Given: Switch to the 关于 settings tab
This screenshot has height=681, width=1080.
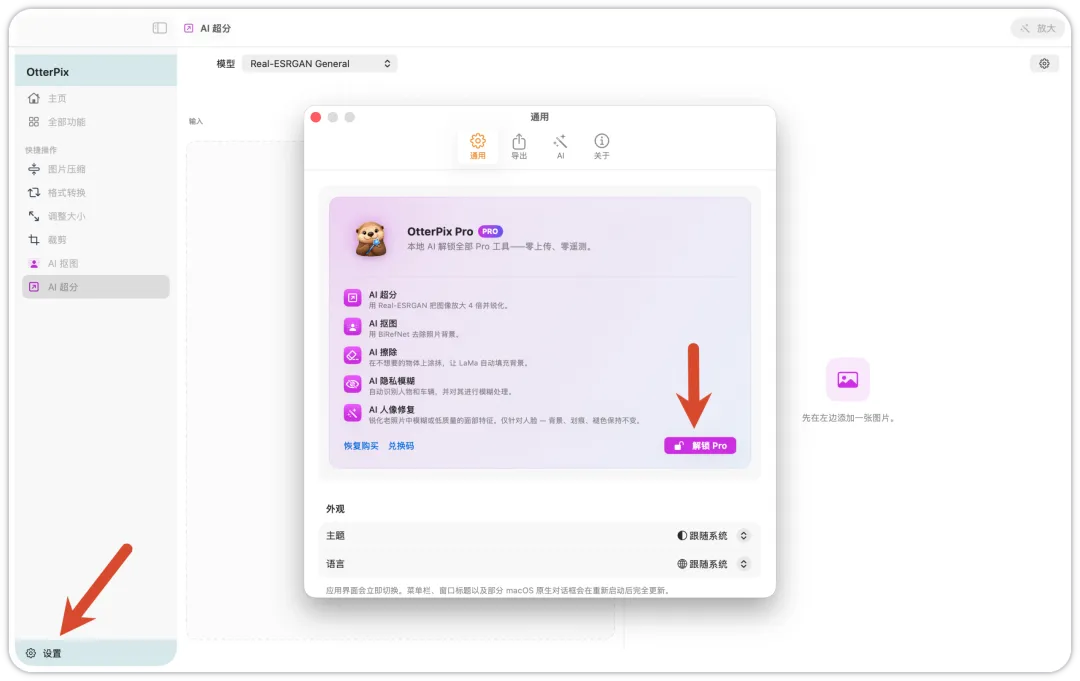Looking at the screenshot, I should (x=601, y=147).
